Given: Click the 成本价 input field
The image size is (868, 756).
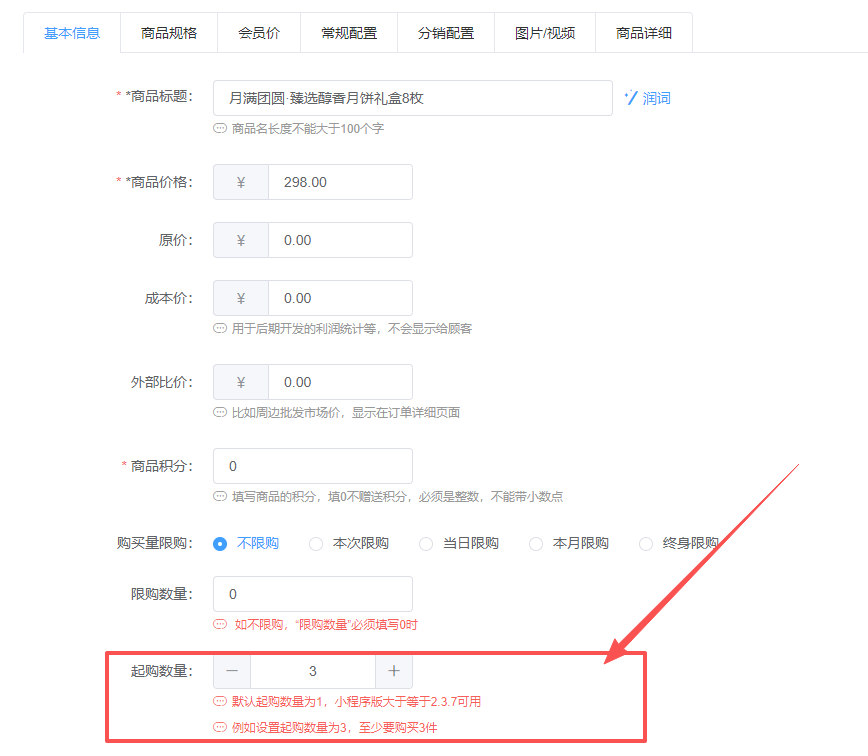Looking at the screenshot, I should click(340, 298).
